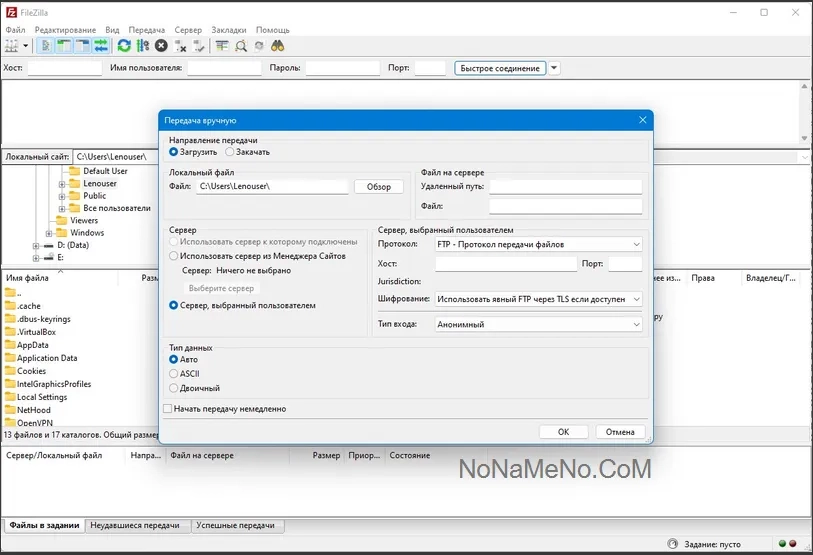The height and width of the screenshot is (555, 813).
Task: Open the Тип входа dropdown
Action: point(538,325)
